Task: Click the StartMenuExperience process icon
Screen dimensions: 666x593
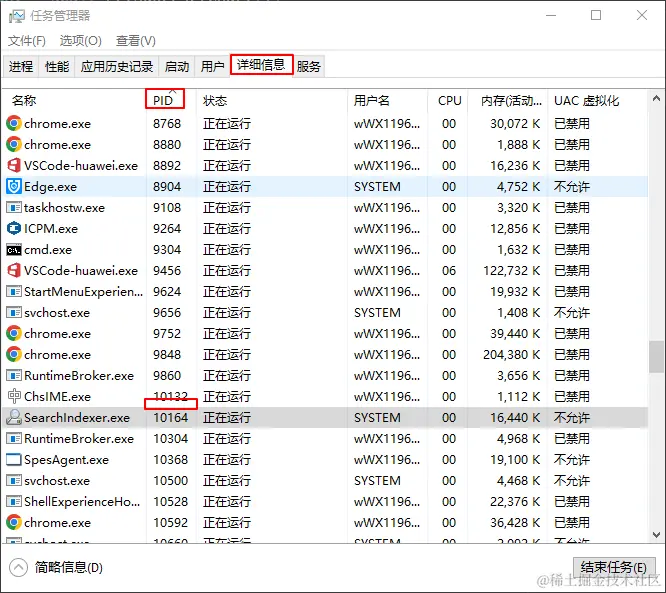Action: tap(14, 292)
